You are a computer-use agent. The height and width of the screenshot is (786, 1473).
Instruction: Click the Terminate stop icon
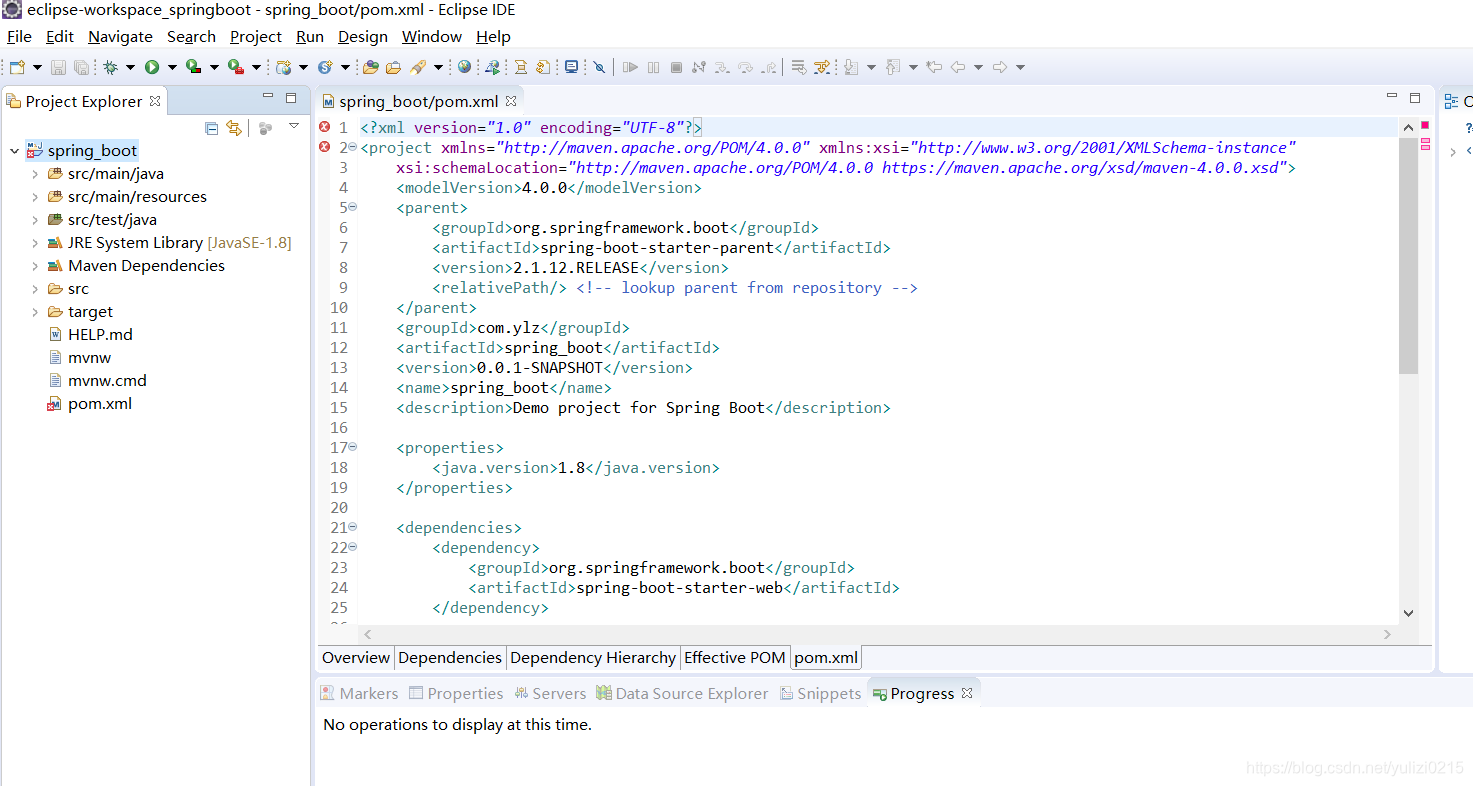[x=677, y=67]
